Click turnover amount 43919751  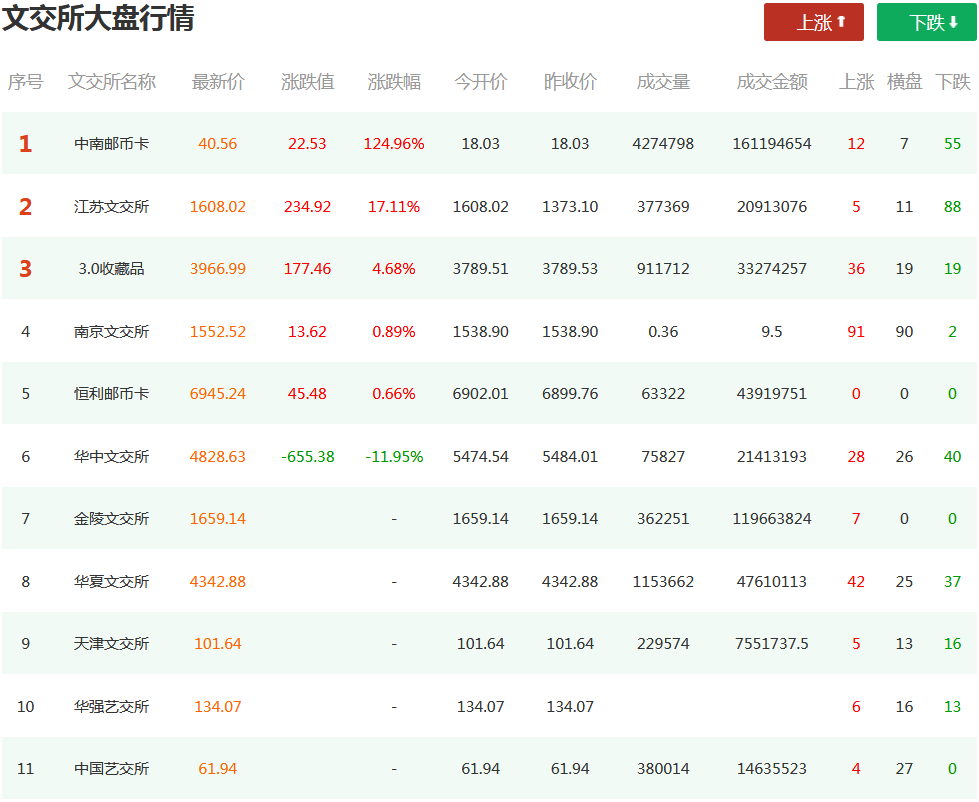click(772, 394)
